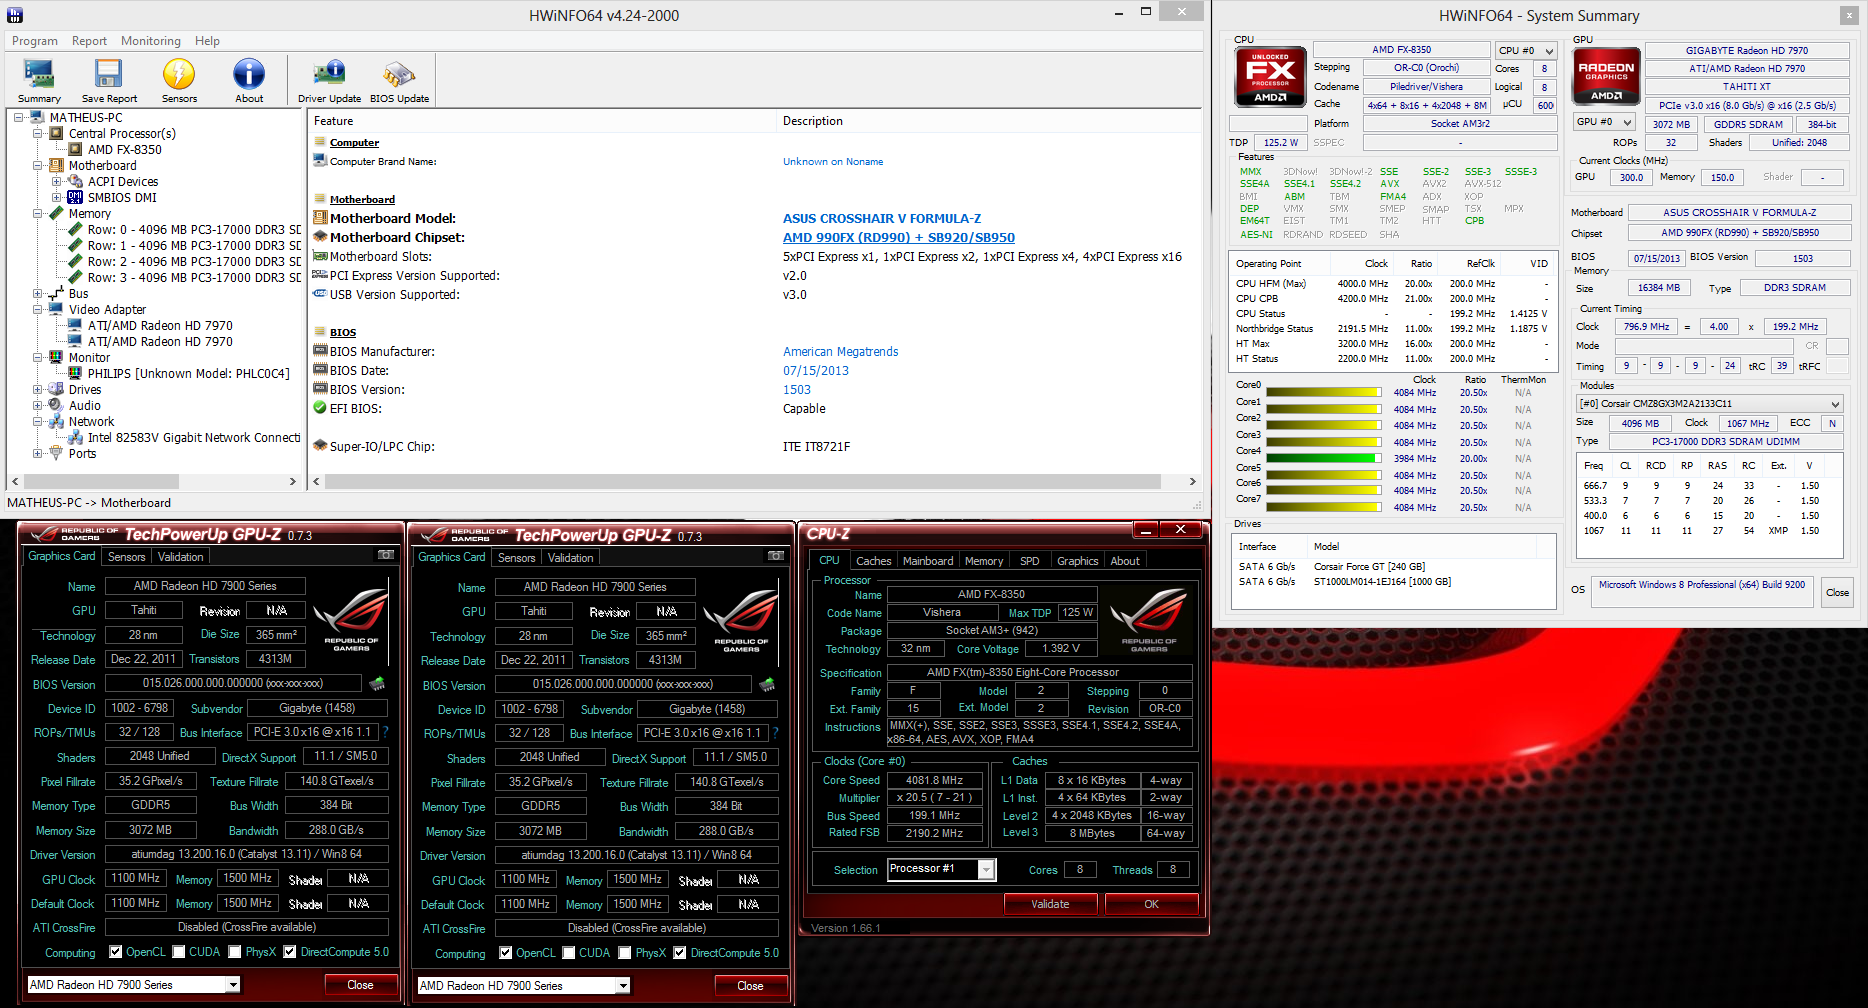Select Video Adapter tree item
1868x1008 pixels.
pyautogui.click(x=107, y=310)
